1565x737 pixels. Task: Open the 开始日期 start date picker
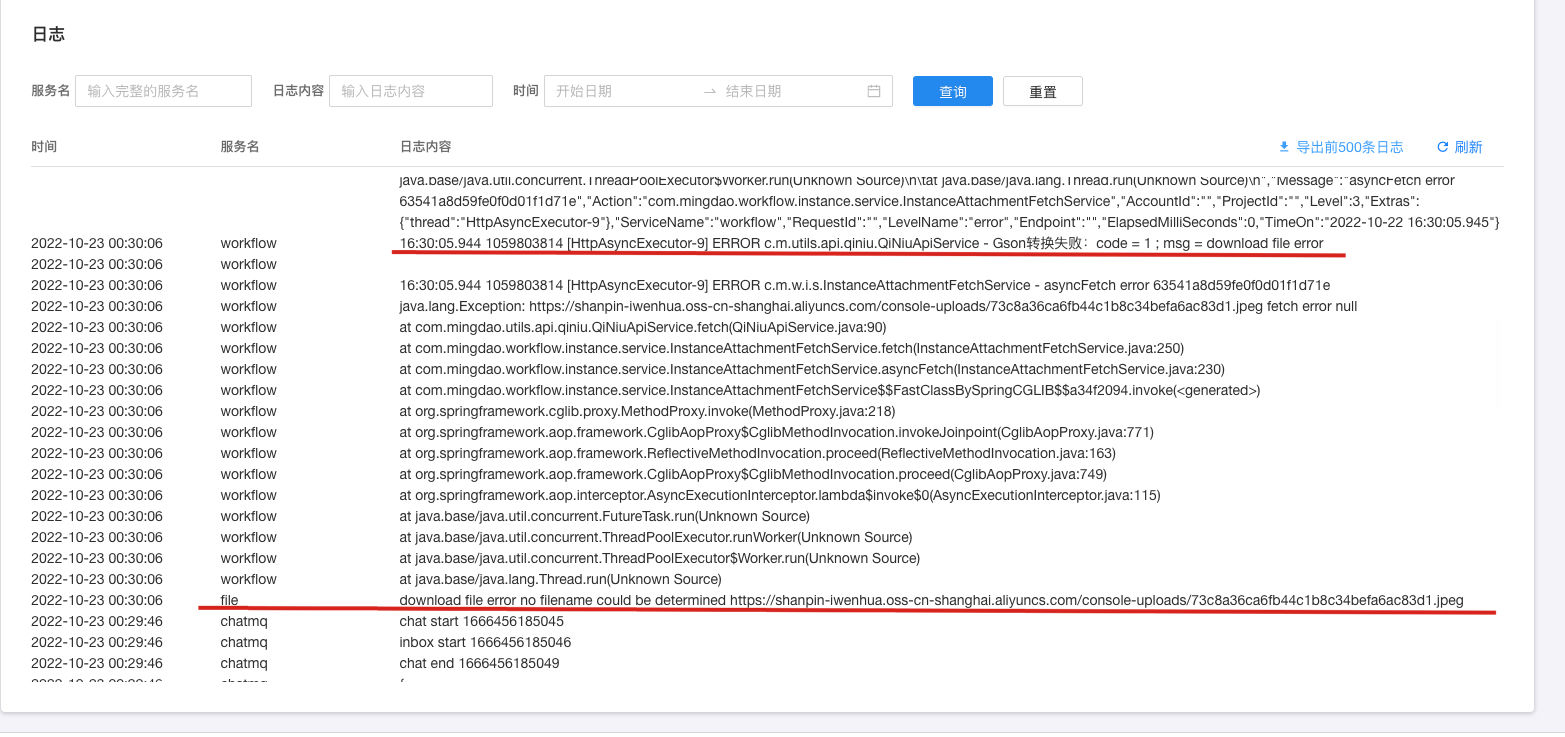610,90
